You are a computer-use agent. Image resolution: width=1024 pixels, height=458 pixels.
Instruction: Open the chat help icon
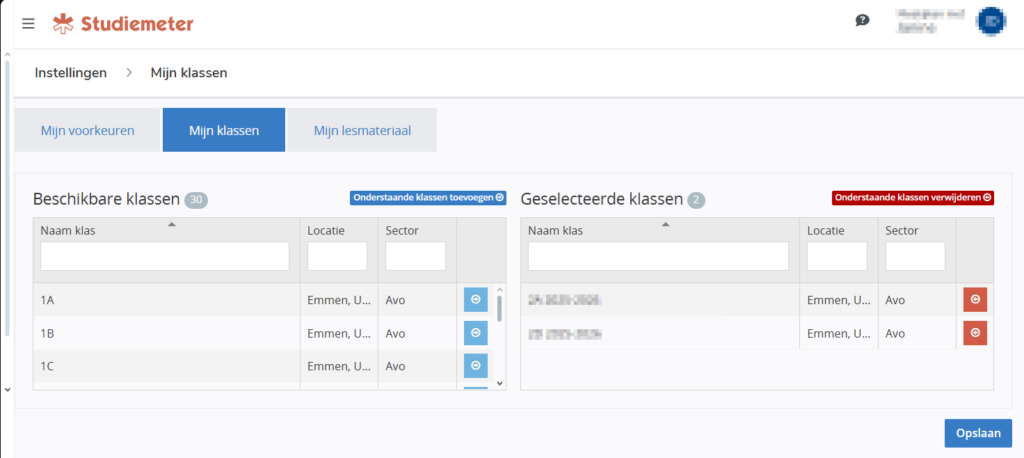(862, 20)
